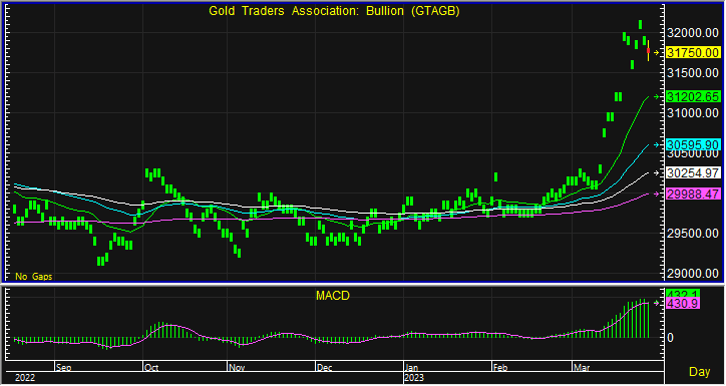Click the green arrow marker beside 31202.65

(x=656, y=96)
